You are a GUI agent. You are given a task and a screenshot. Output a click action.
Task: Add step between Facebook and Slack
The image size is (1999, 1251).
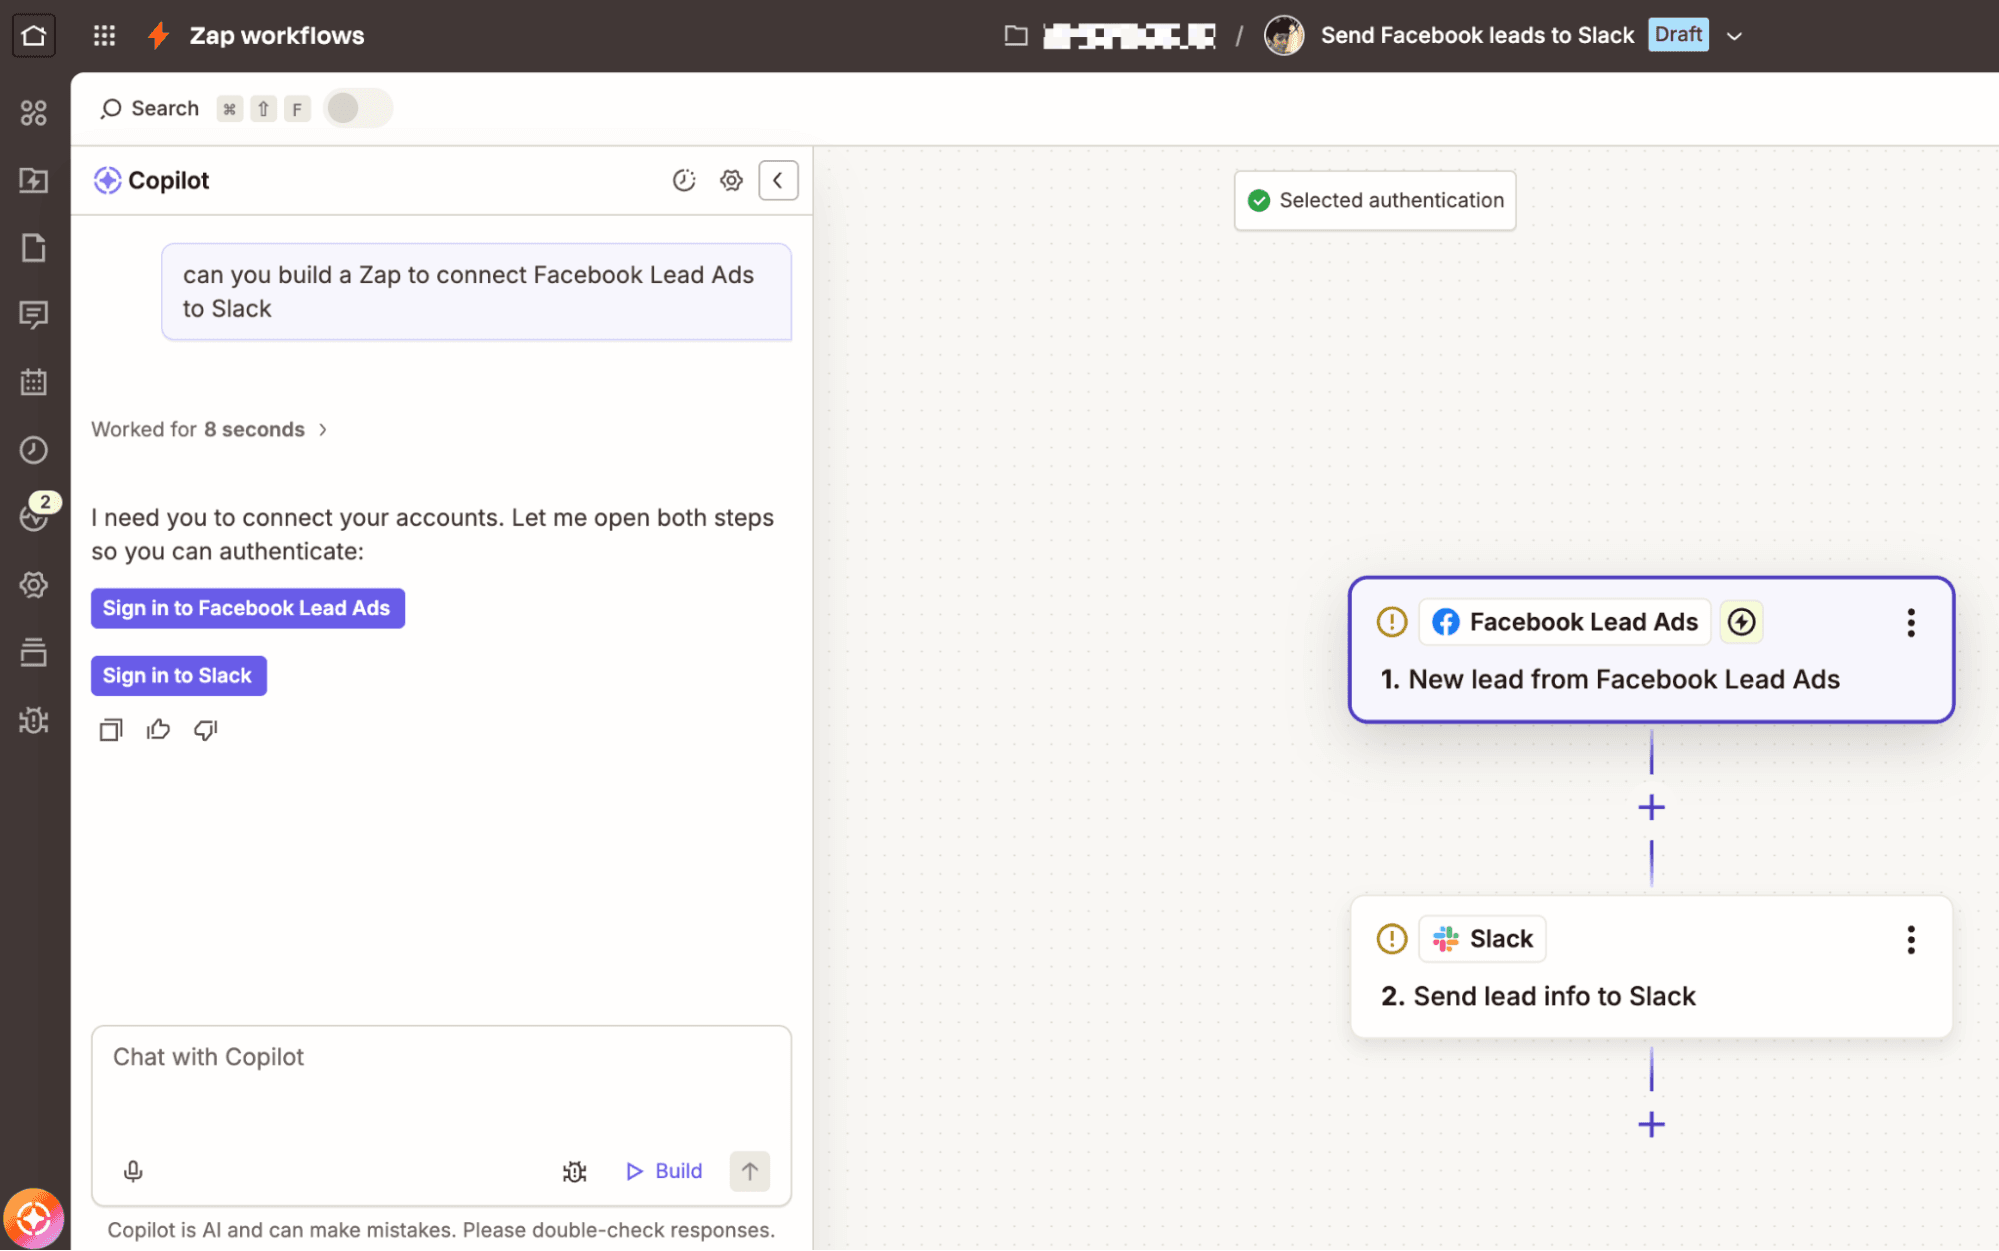click(1652, 808)
